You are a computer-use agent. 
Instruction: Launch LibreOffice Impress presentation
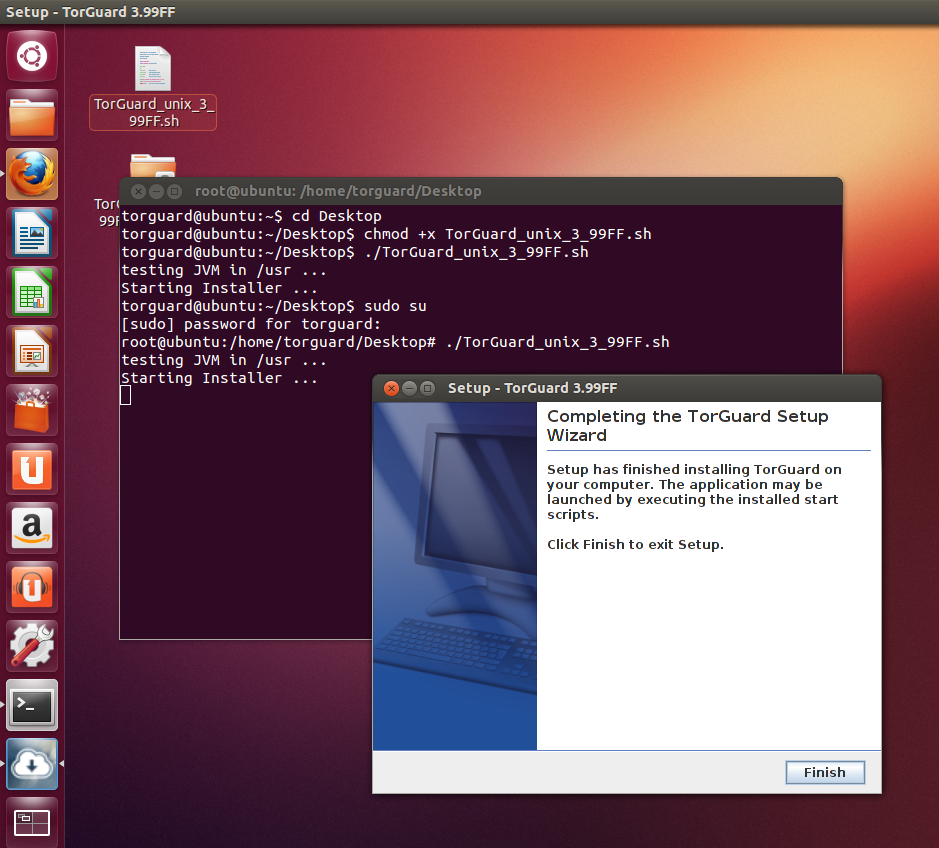tap(32, 352)
